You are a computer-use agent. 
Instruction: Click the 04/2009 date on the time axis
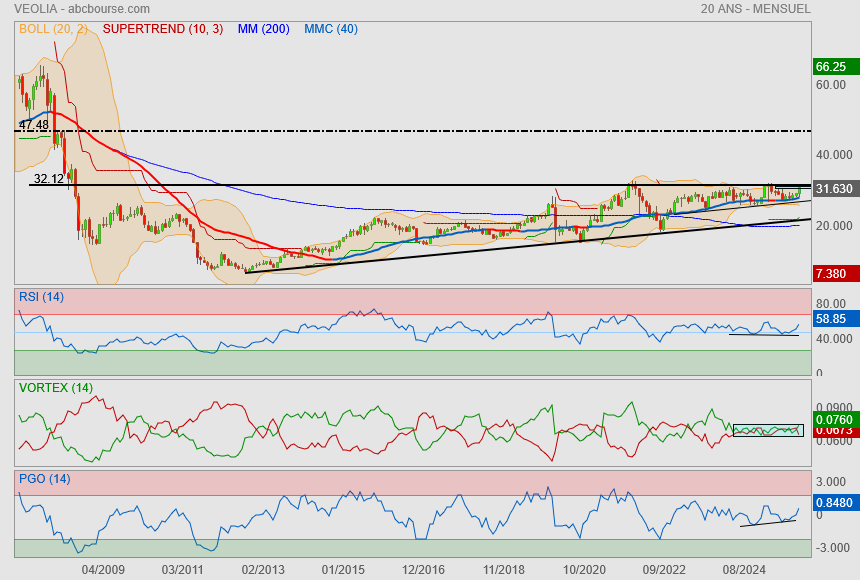coord(103,568)
